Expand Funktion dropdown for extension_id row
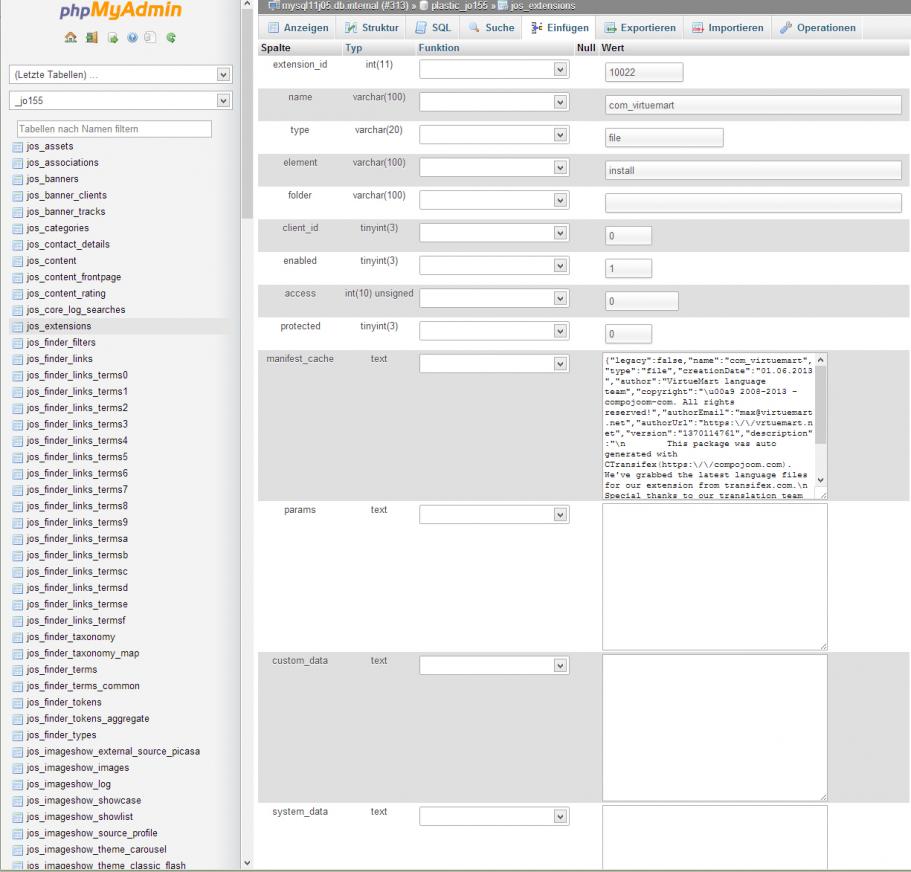 coord(494,70)
